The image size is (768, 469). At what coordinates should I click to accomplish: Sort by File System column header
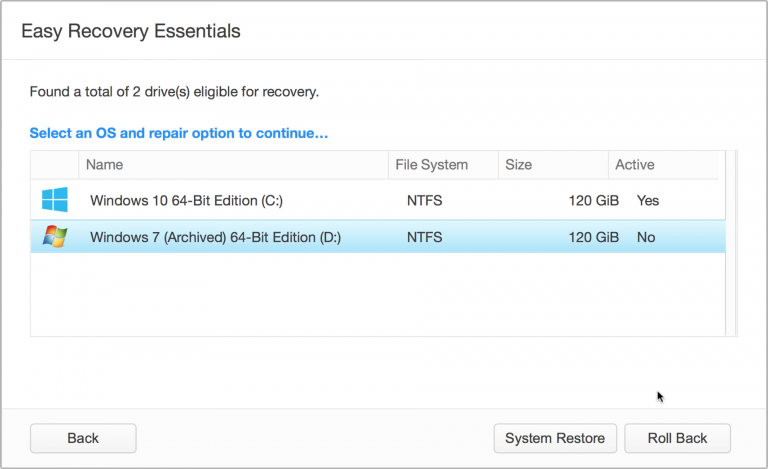point(433,165)
